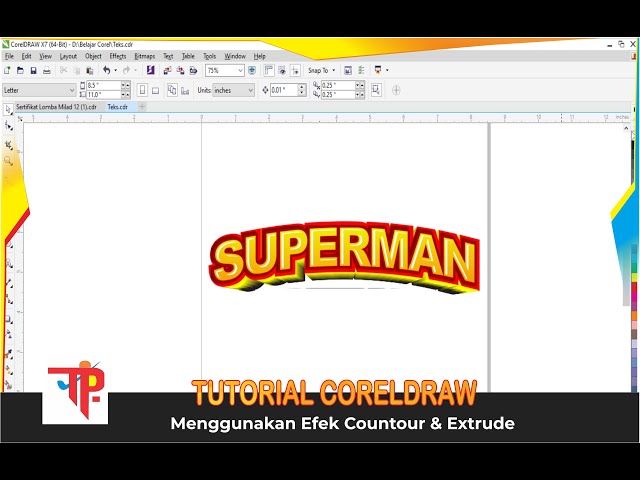
Task: Create a new document with New icon
Action: point(7,70)
